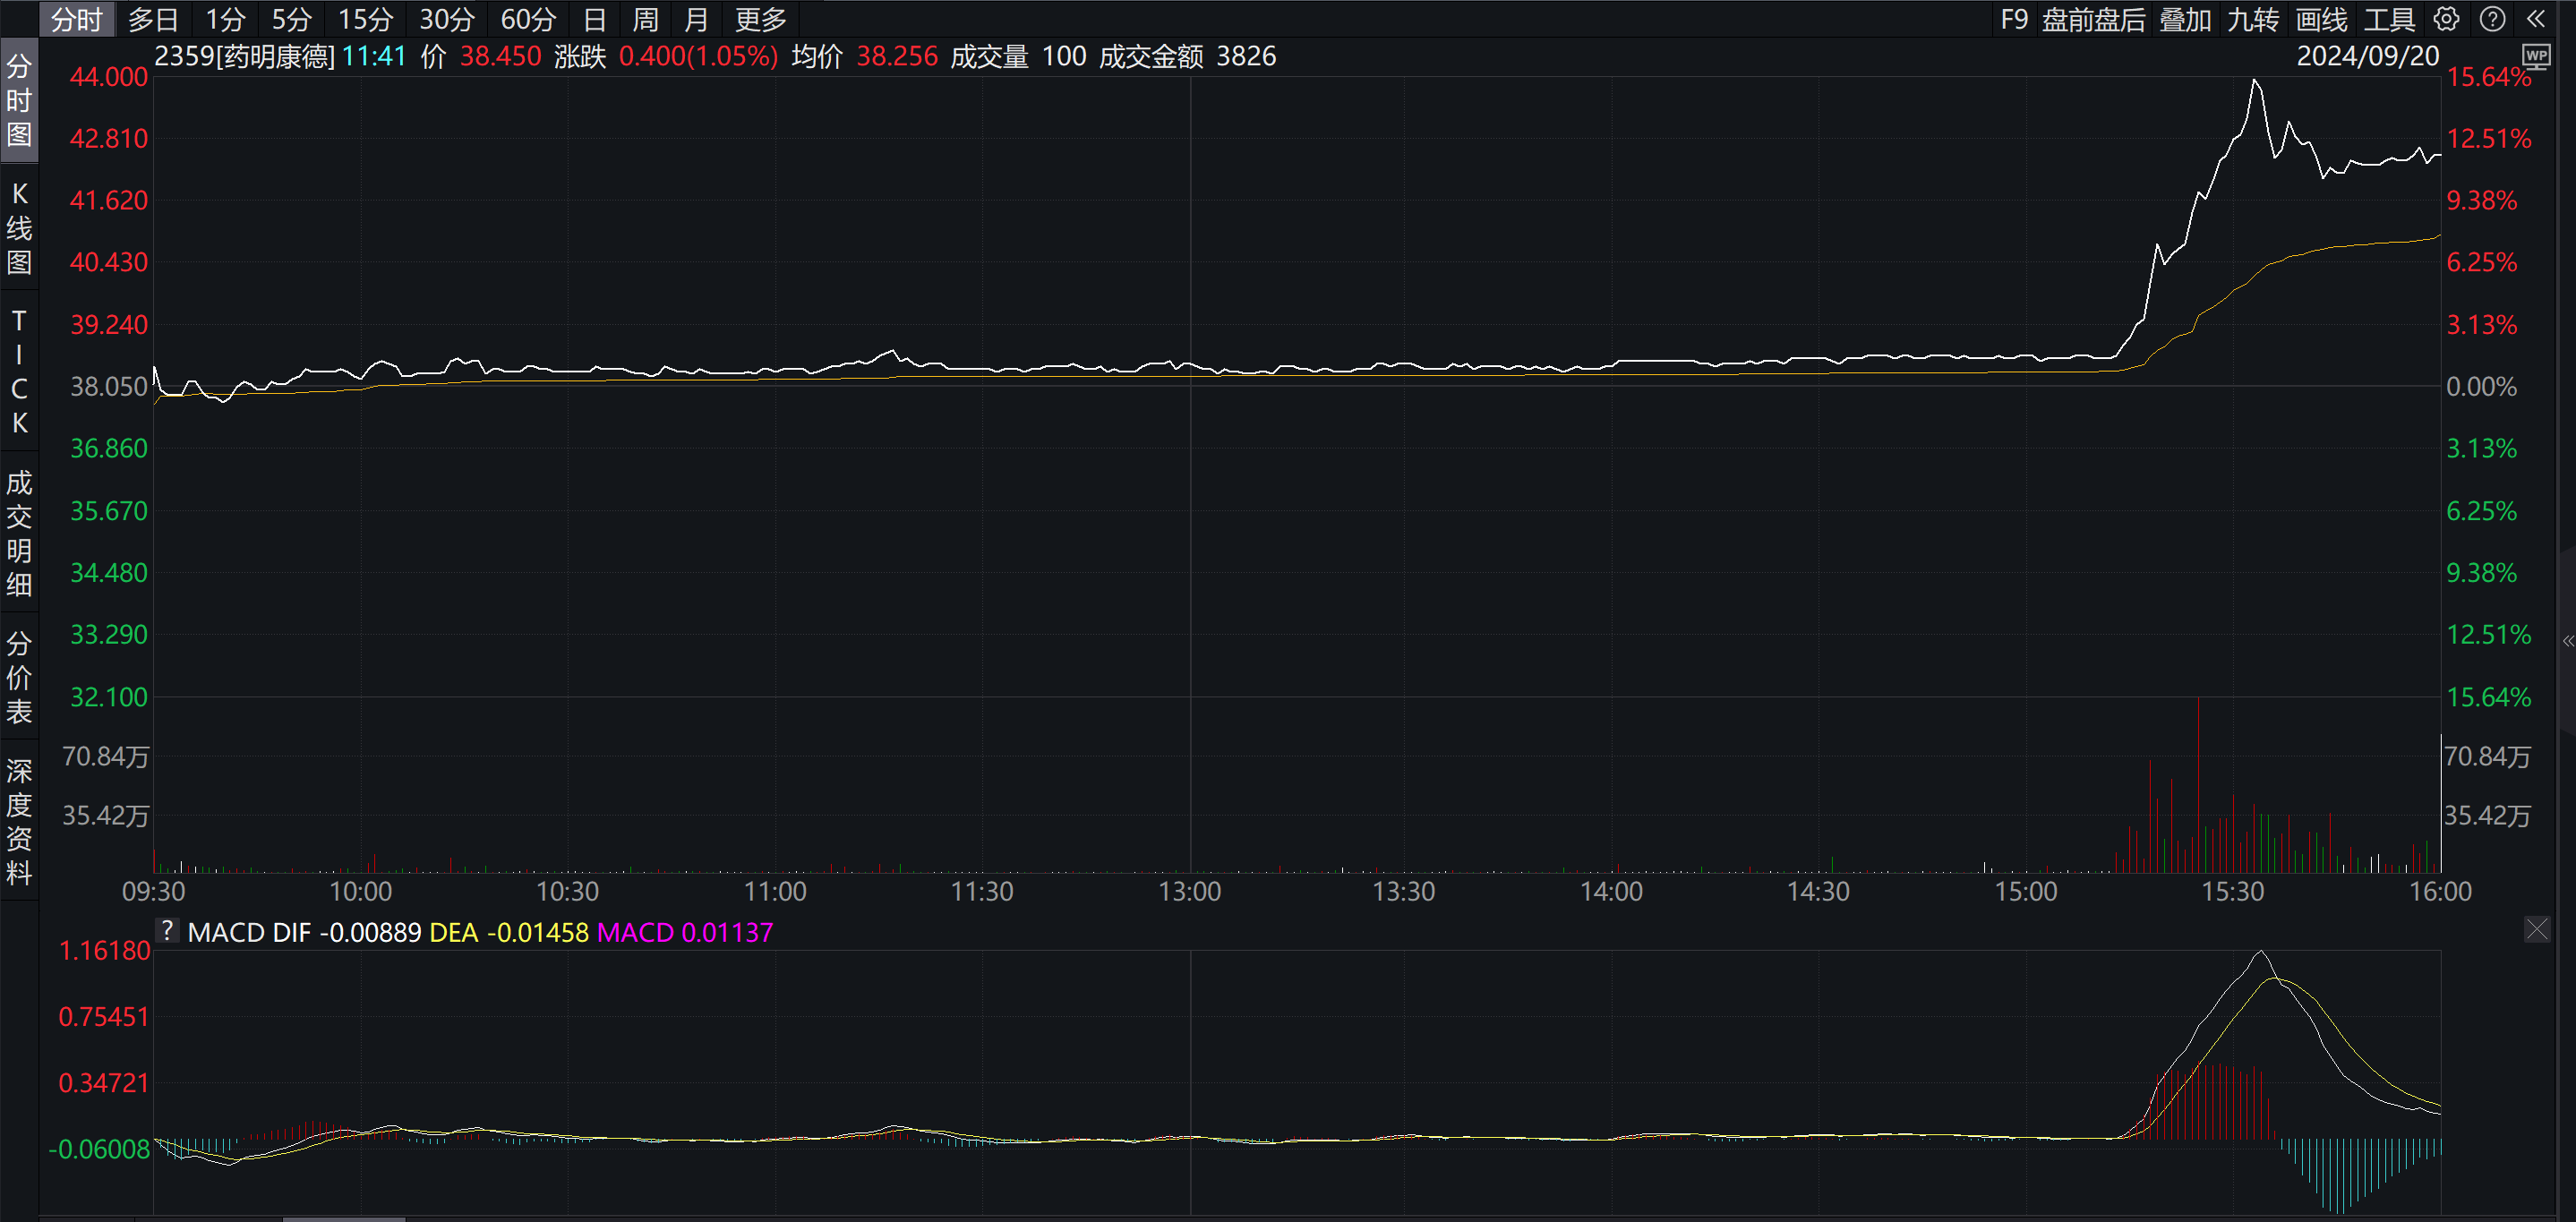Close the MACD indicator sub-panel
The image size is (2576, 1222).
[x=2538, y=929]
